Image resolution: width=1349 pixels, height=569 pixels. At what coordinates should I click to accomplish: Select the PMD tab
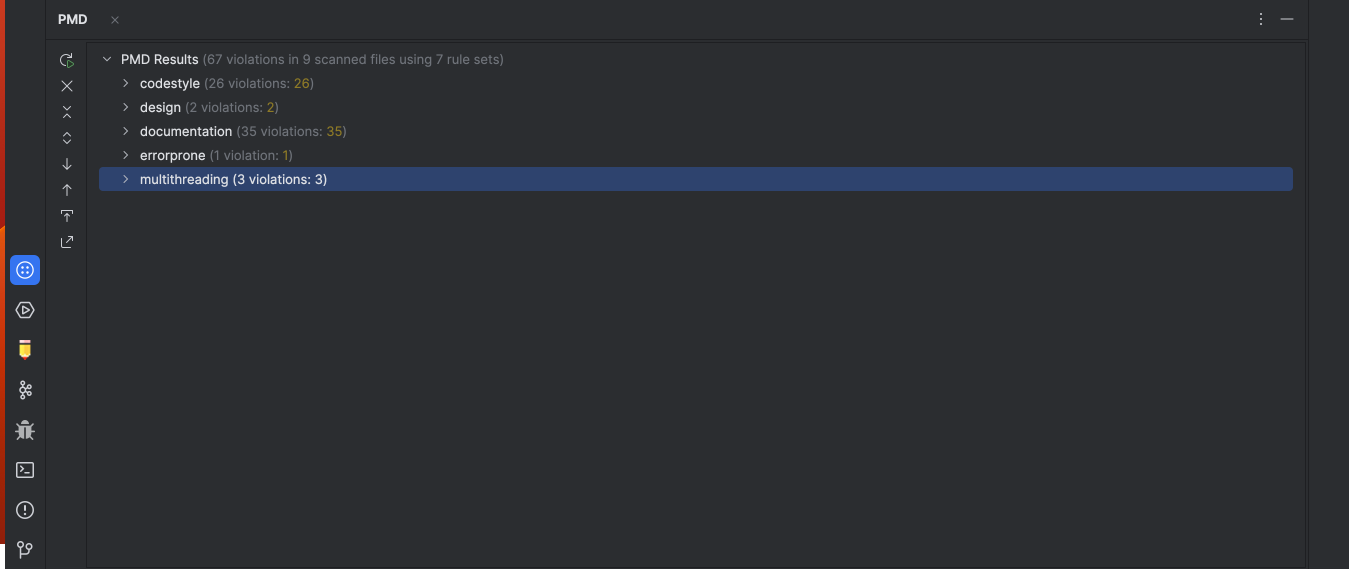73,20
